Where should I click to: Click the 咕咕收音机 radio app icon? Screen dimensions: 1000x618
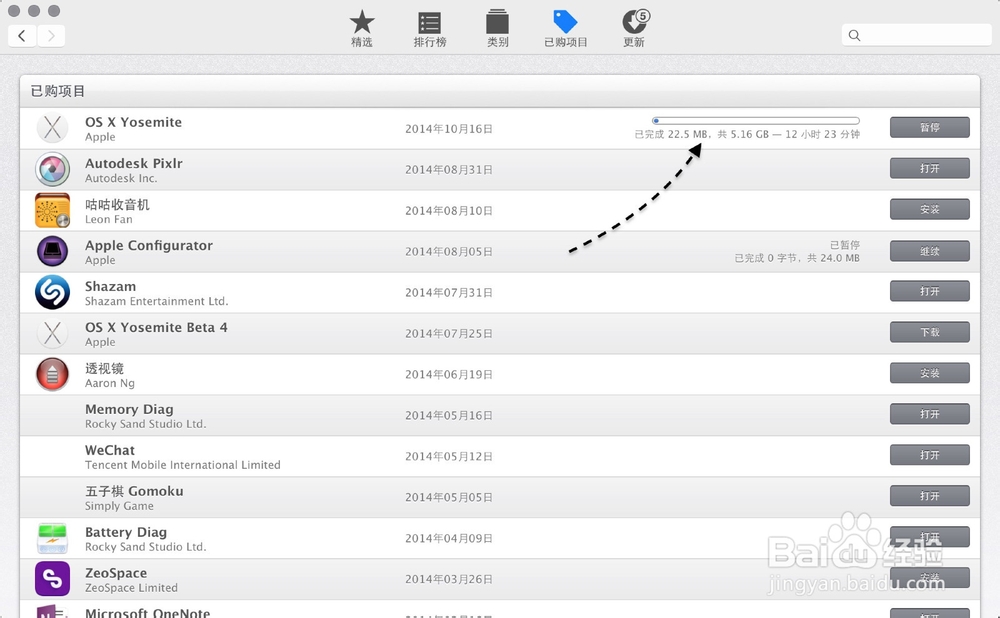(x=52, y=210)
